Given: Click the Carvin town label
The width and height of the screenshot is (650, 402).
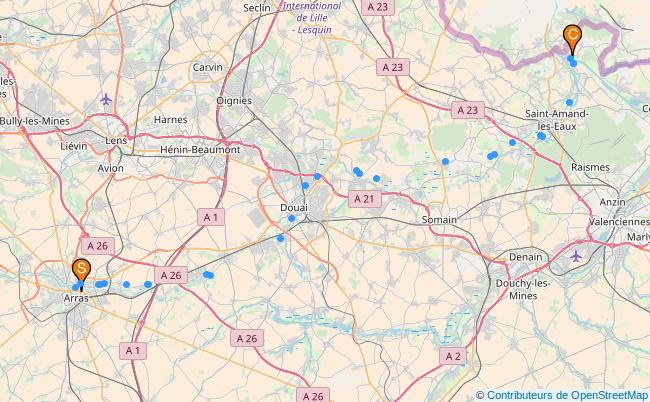Looking at the screenshot, I should click(208, 67).
